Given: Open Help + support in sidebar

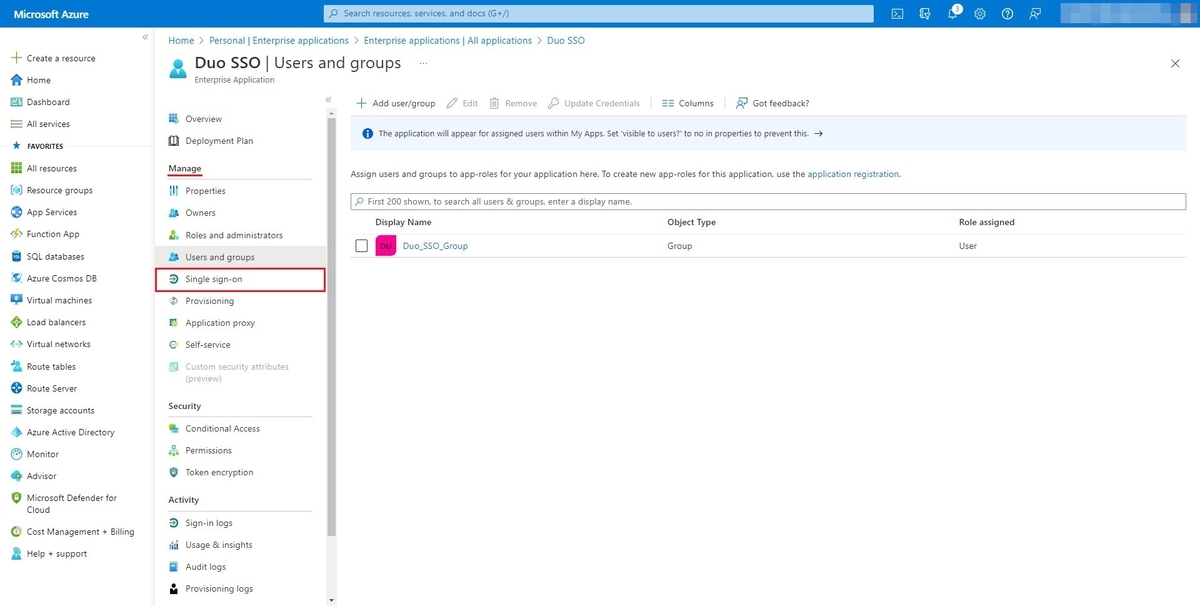Looking at the screenshot, I should [56, 554].
